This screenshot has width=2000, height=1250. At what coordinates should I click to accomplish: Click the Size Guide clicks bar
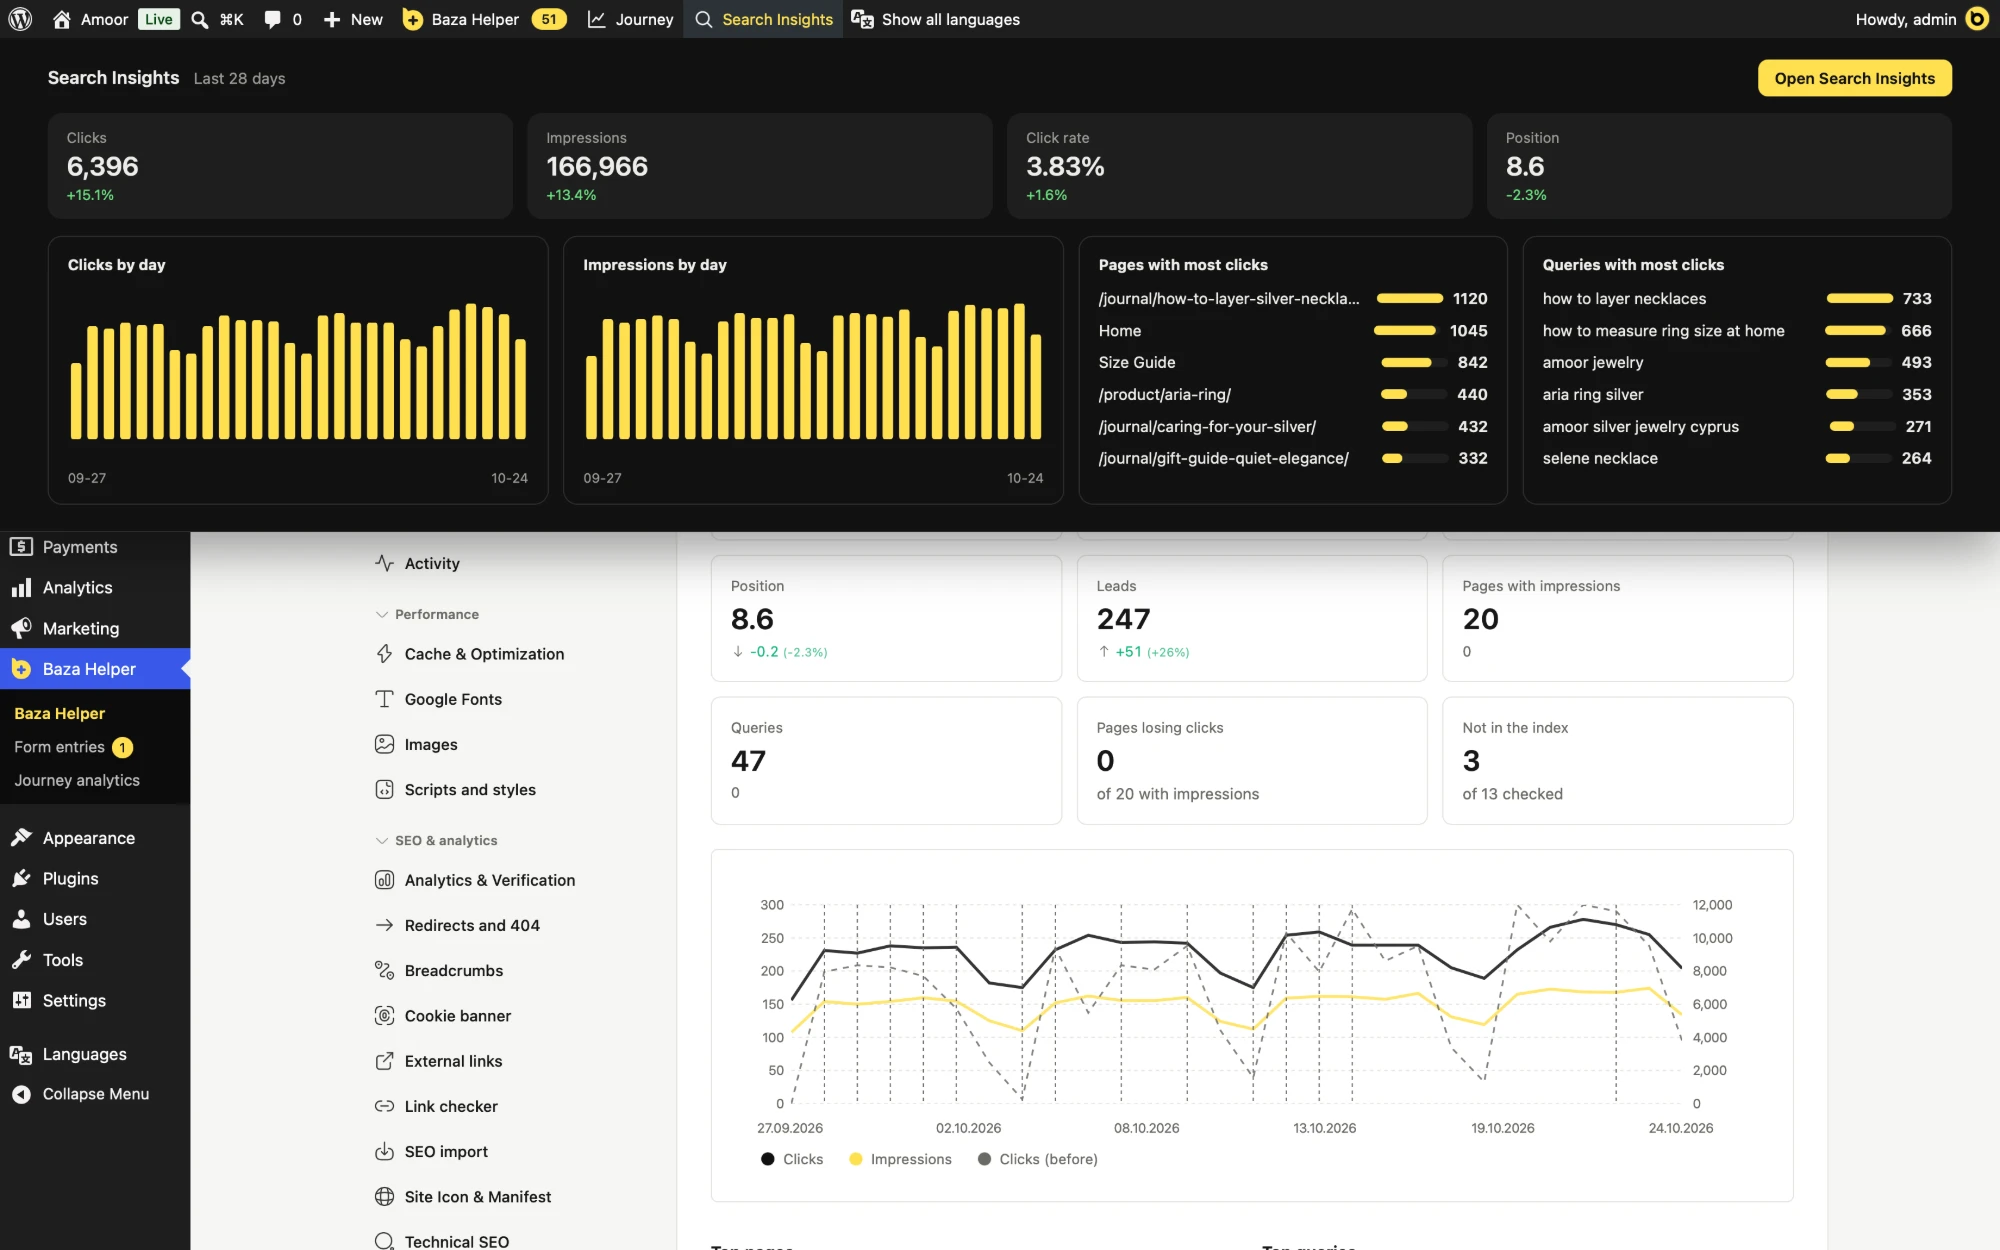[x=1412, y=362]
